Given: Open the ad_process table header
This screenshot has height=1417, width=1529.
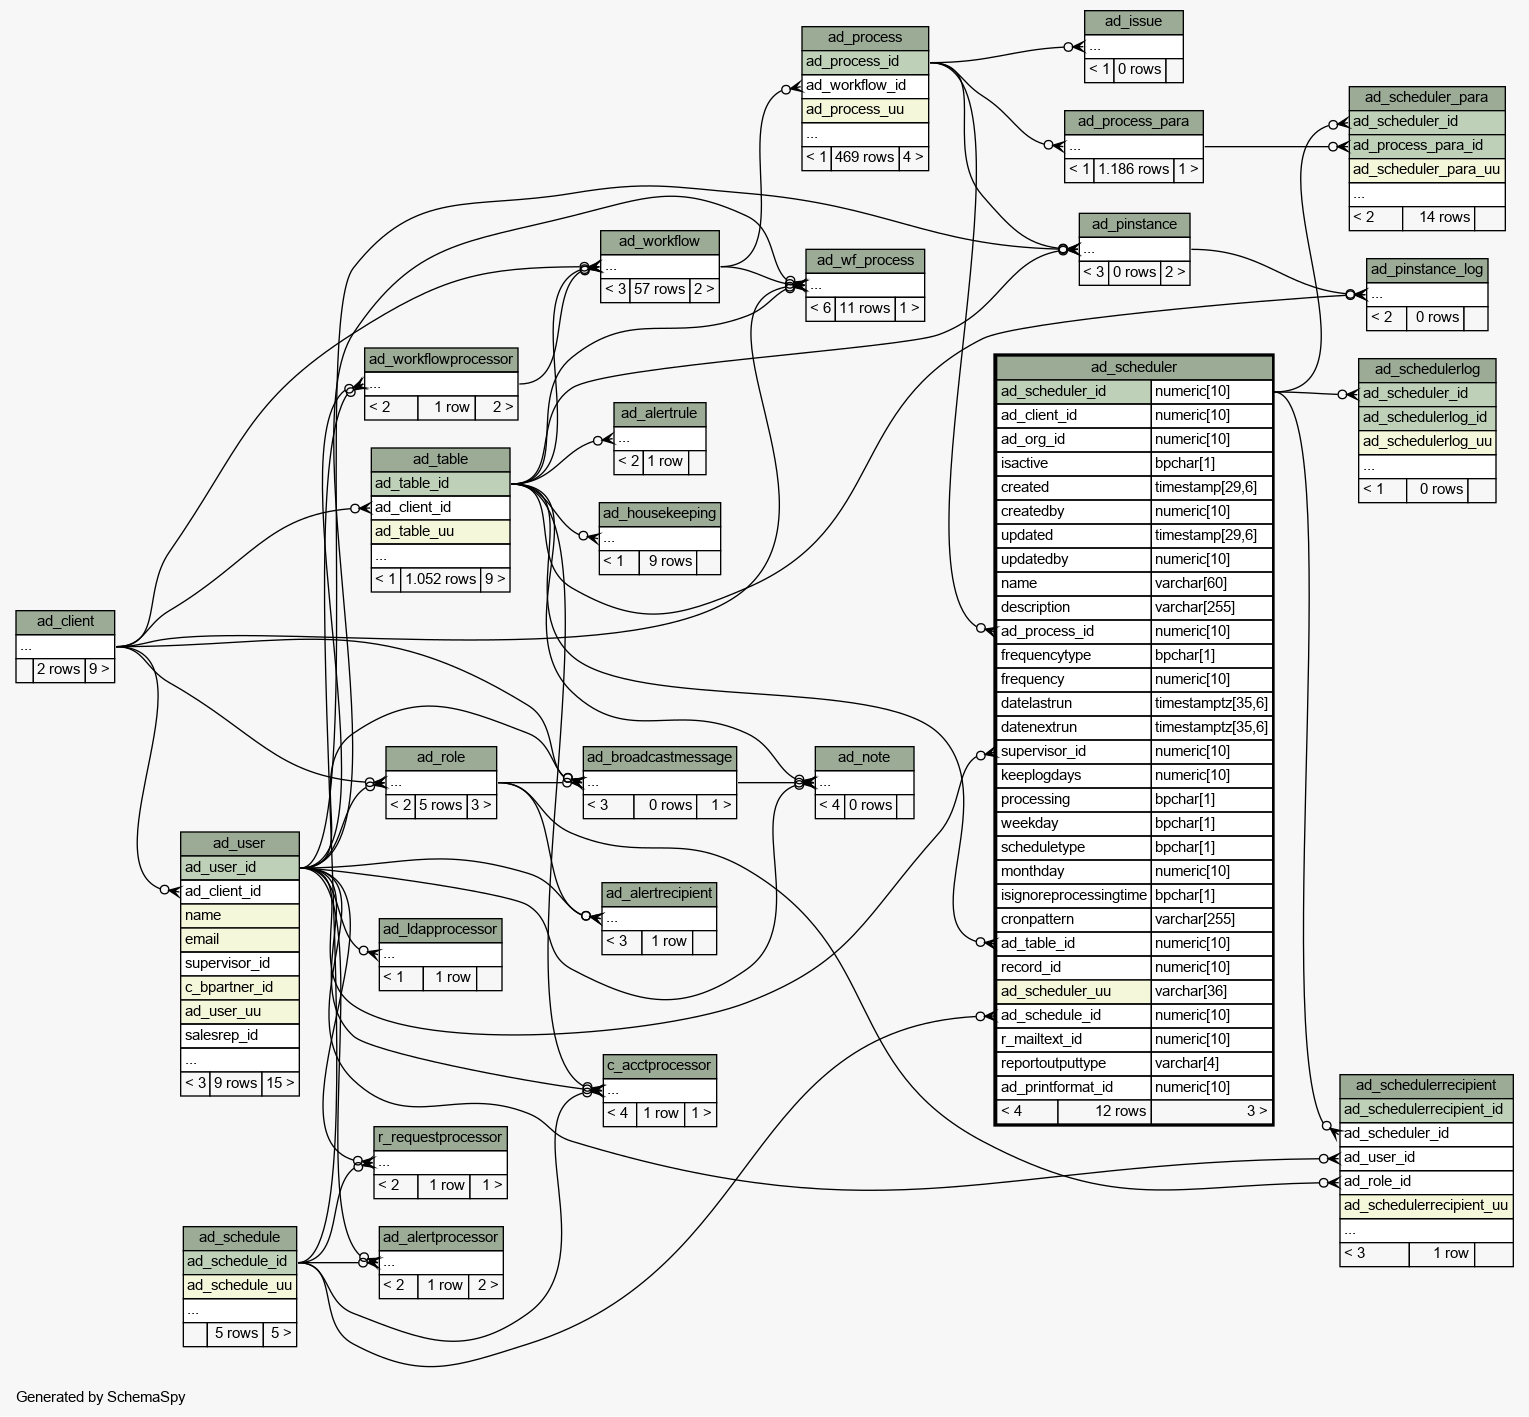Looking at the screenshot, I should point(865,38).
